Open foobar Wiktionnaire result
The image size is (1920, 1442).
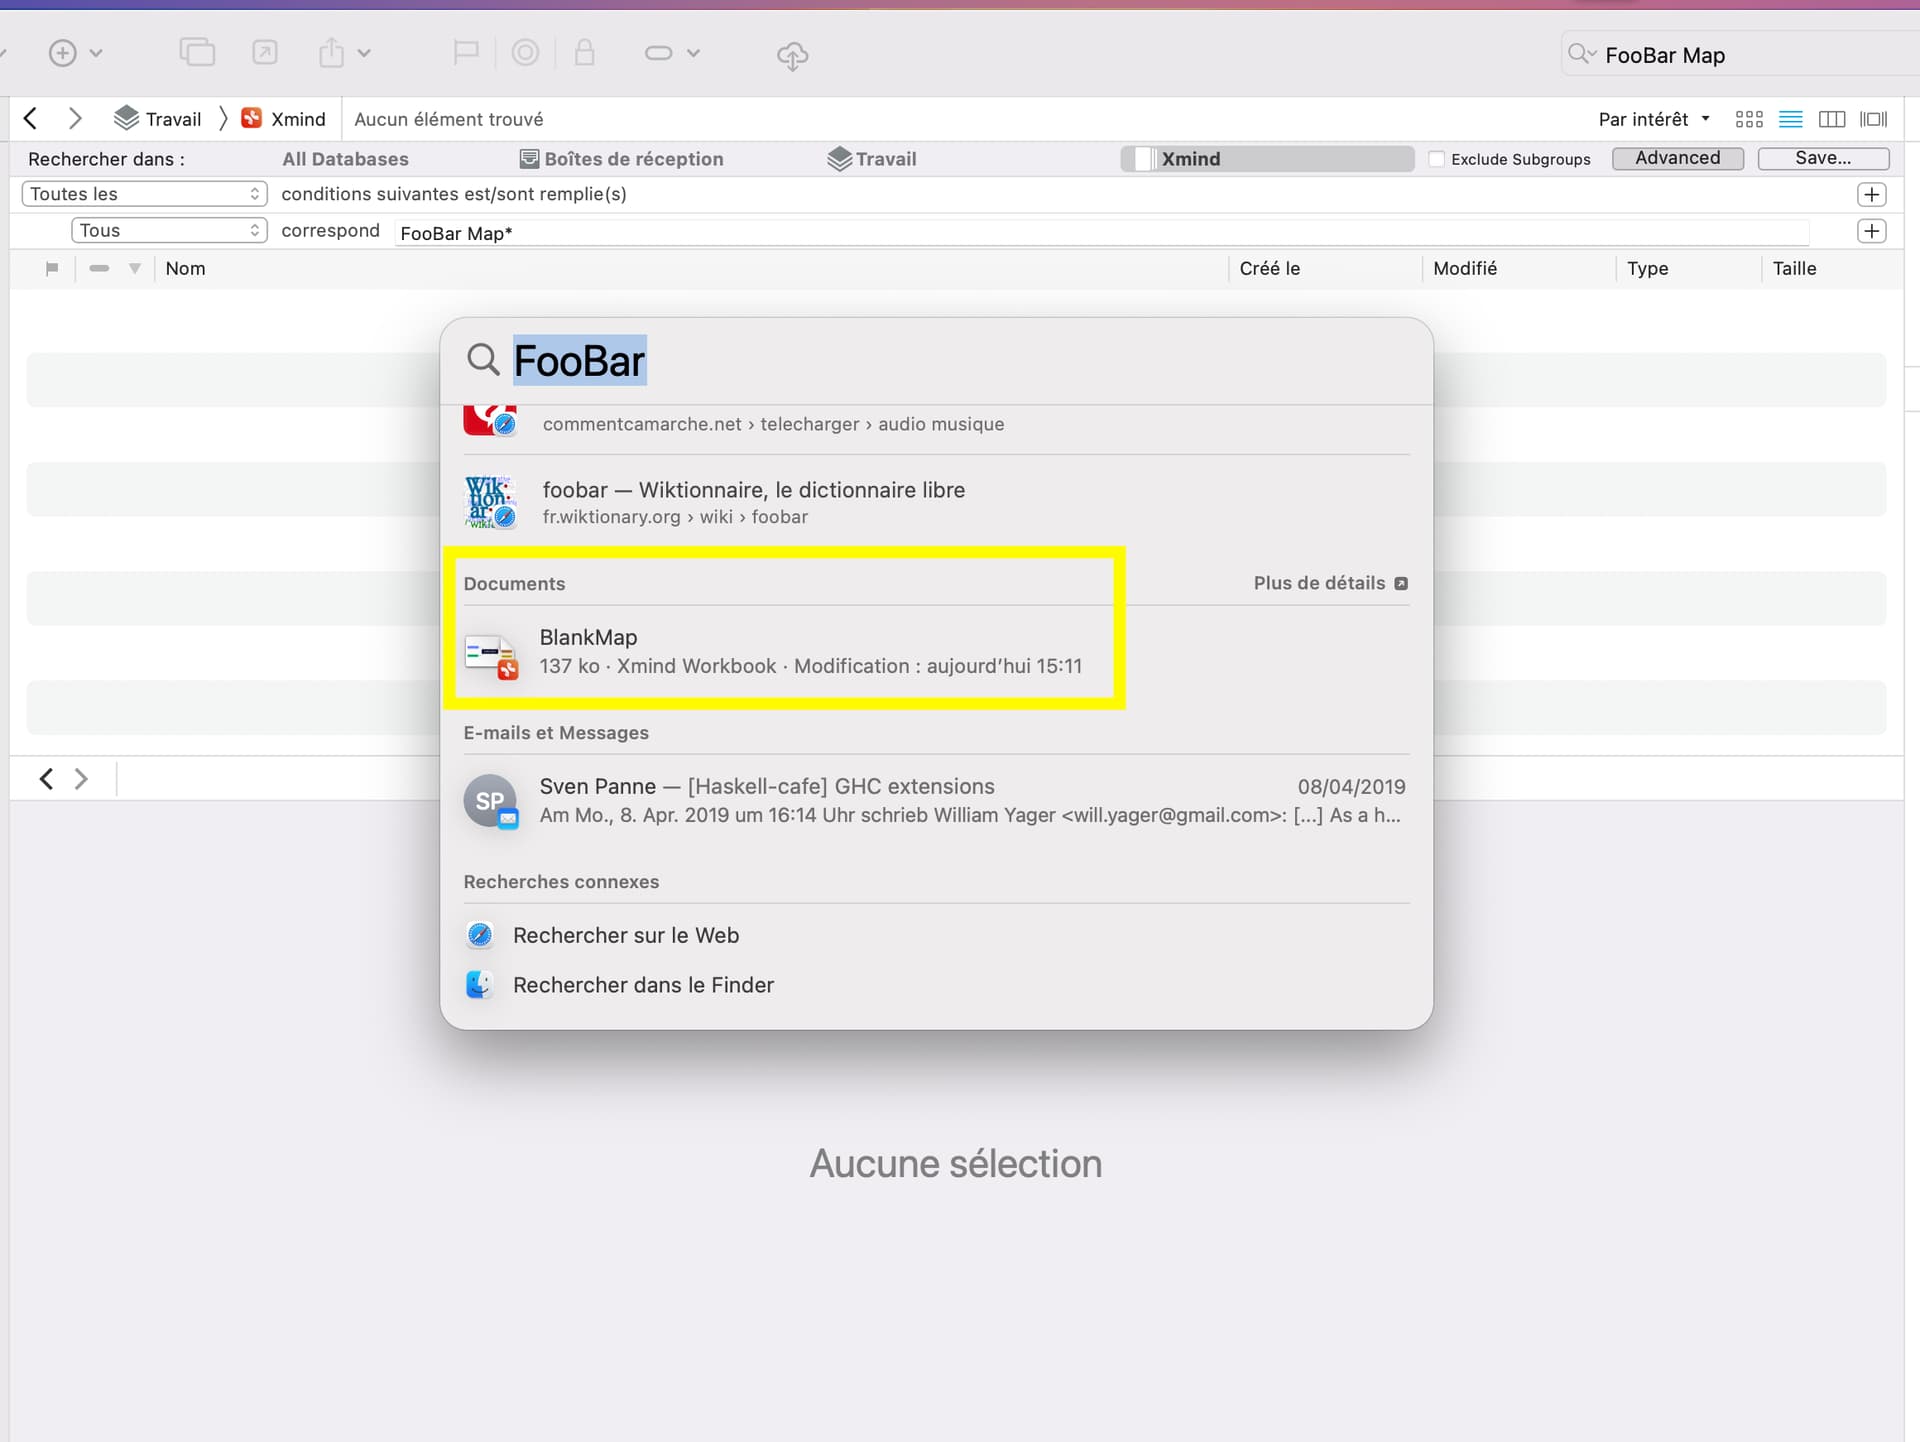[936, 502]
